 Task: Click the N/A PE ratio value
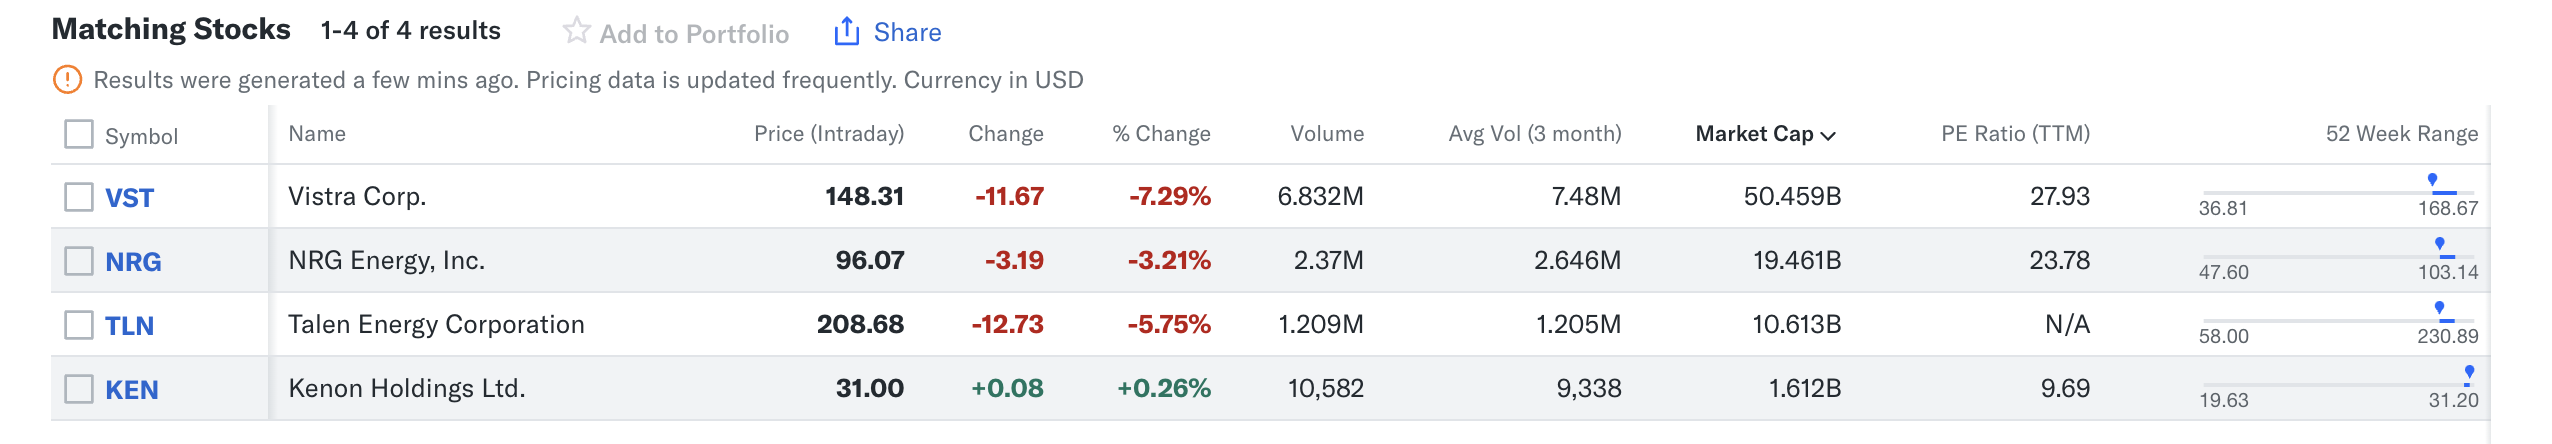click(x=2067, y=324)
